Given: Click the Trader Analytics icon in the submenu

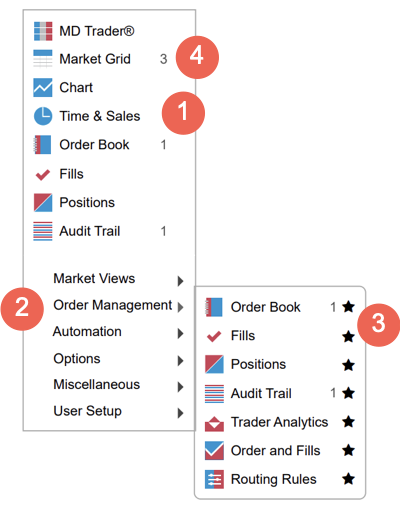Looking at the screenshot, I should point(214,423).
